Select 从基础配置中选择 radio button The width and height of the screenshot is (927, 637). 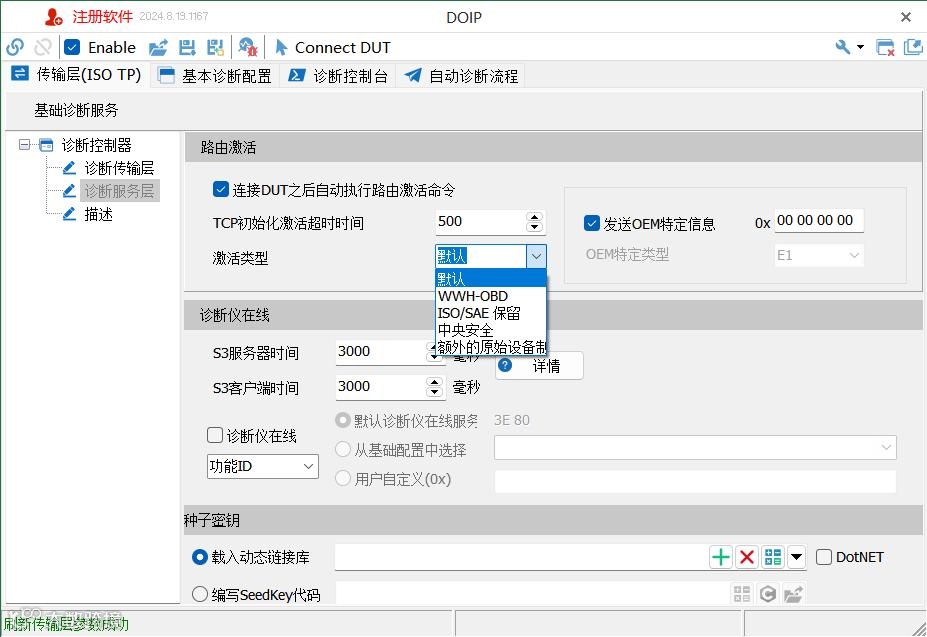(x=343, y=450)
